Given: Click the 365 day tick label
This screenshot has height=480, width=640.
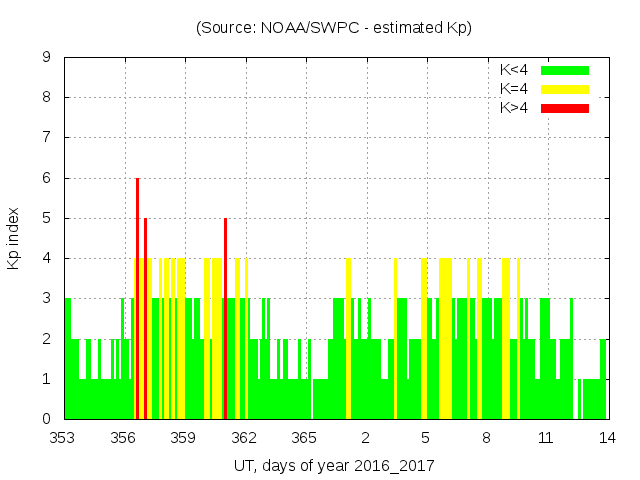Looking at the screenshot, I should pyautogui.click(x=305, y=437).
